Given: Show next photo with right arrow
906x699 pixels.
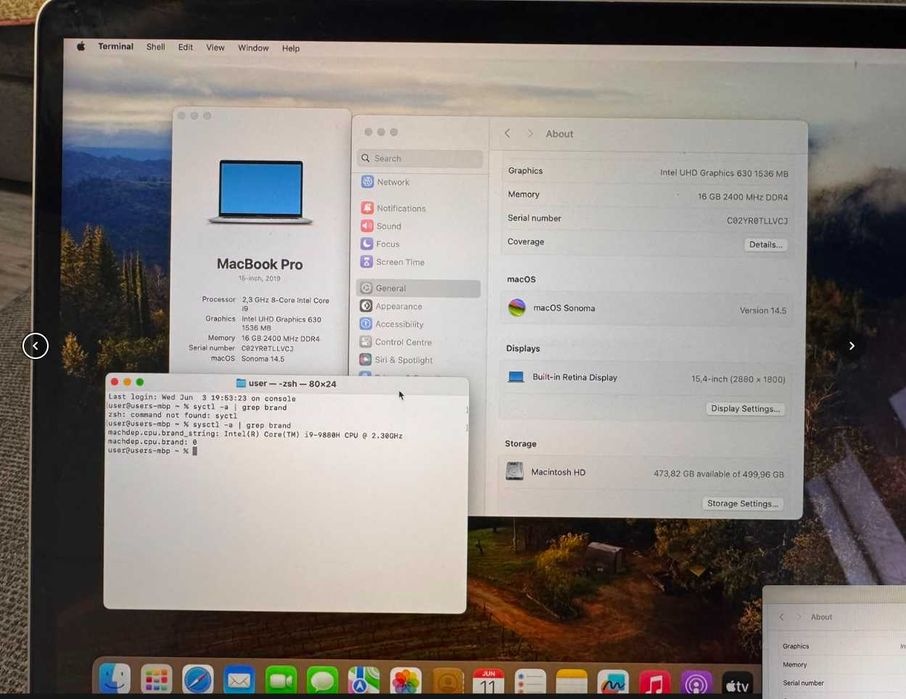Looking at the screenshot, I should tap(852, 346).
